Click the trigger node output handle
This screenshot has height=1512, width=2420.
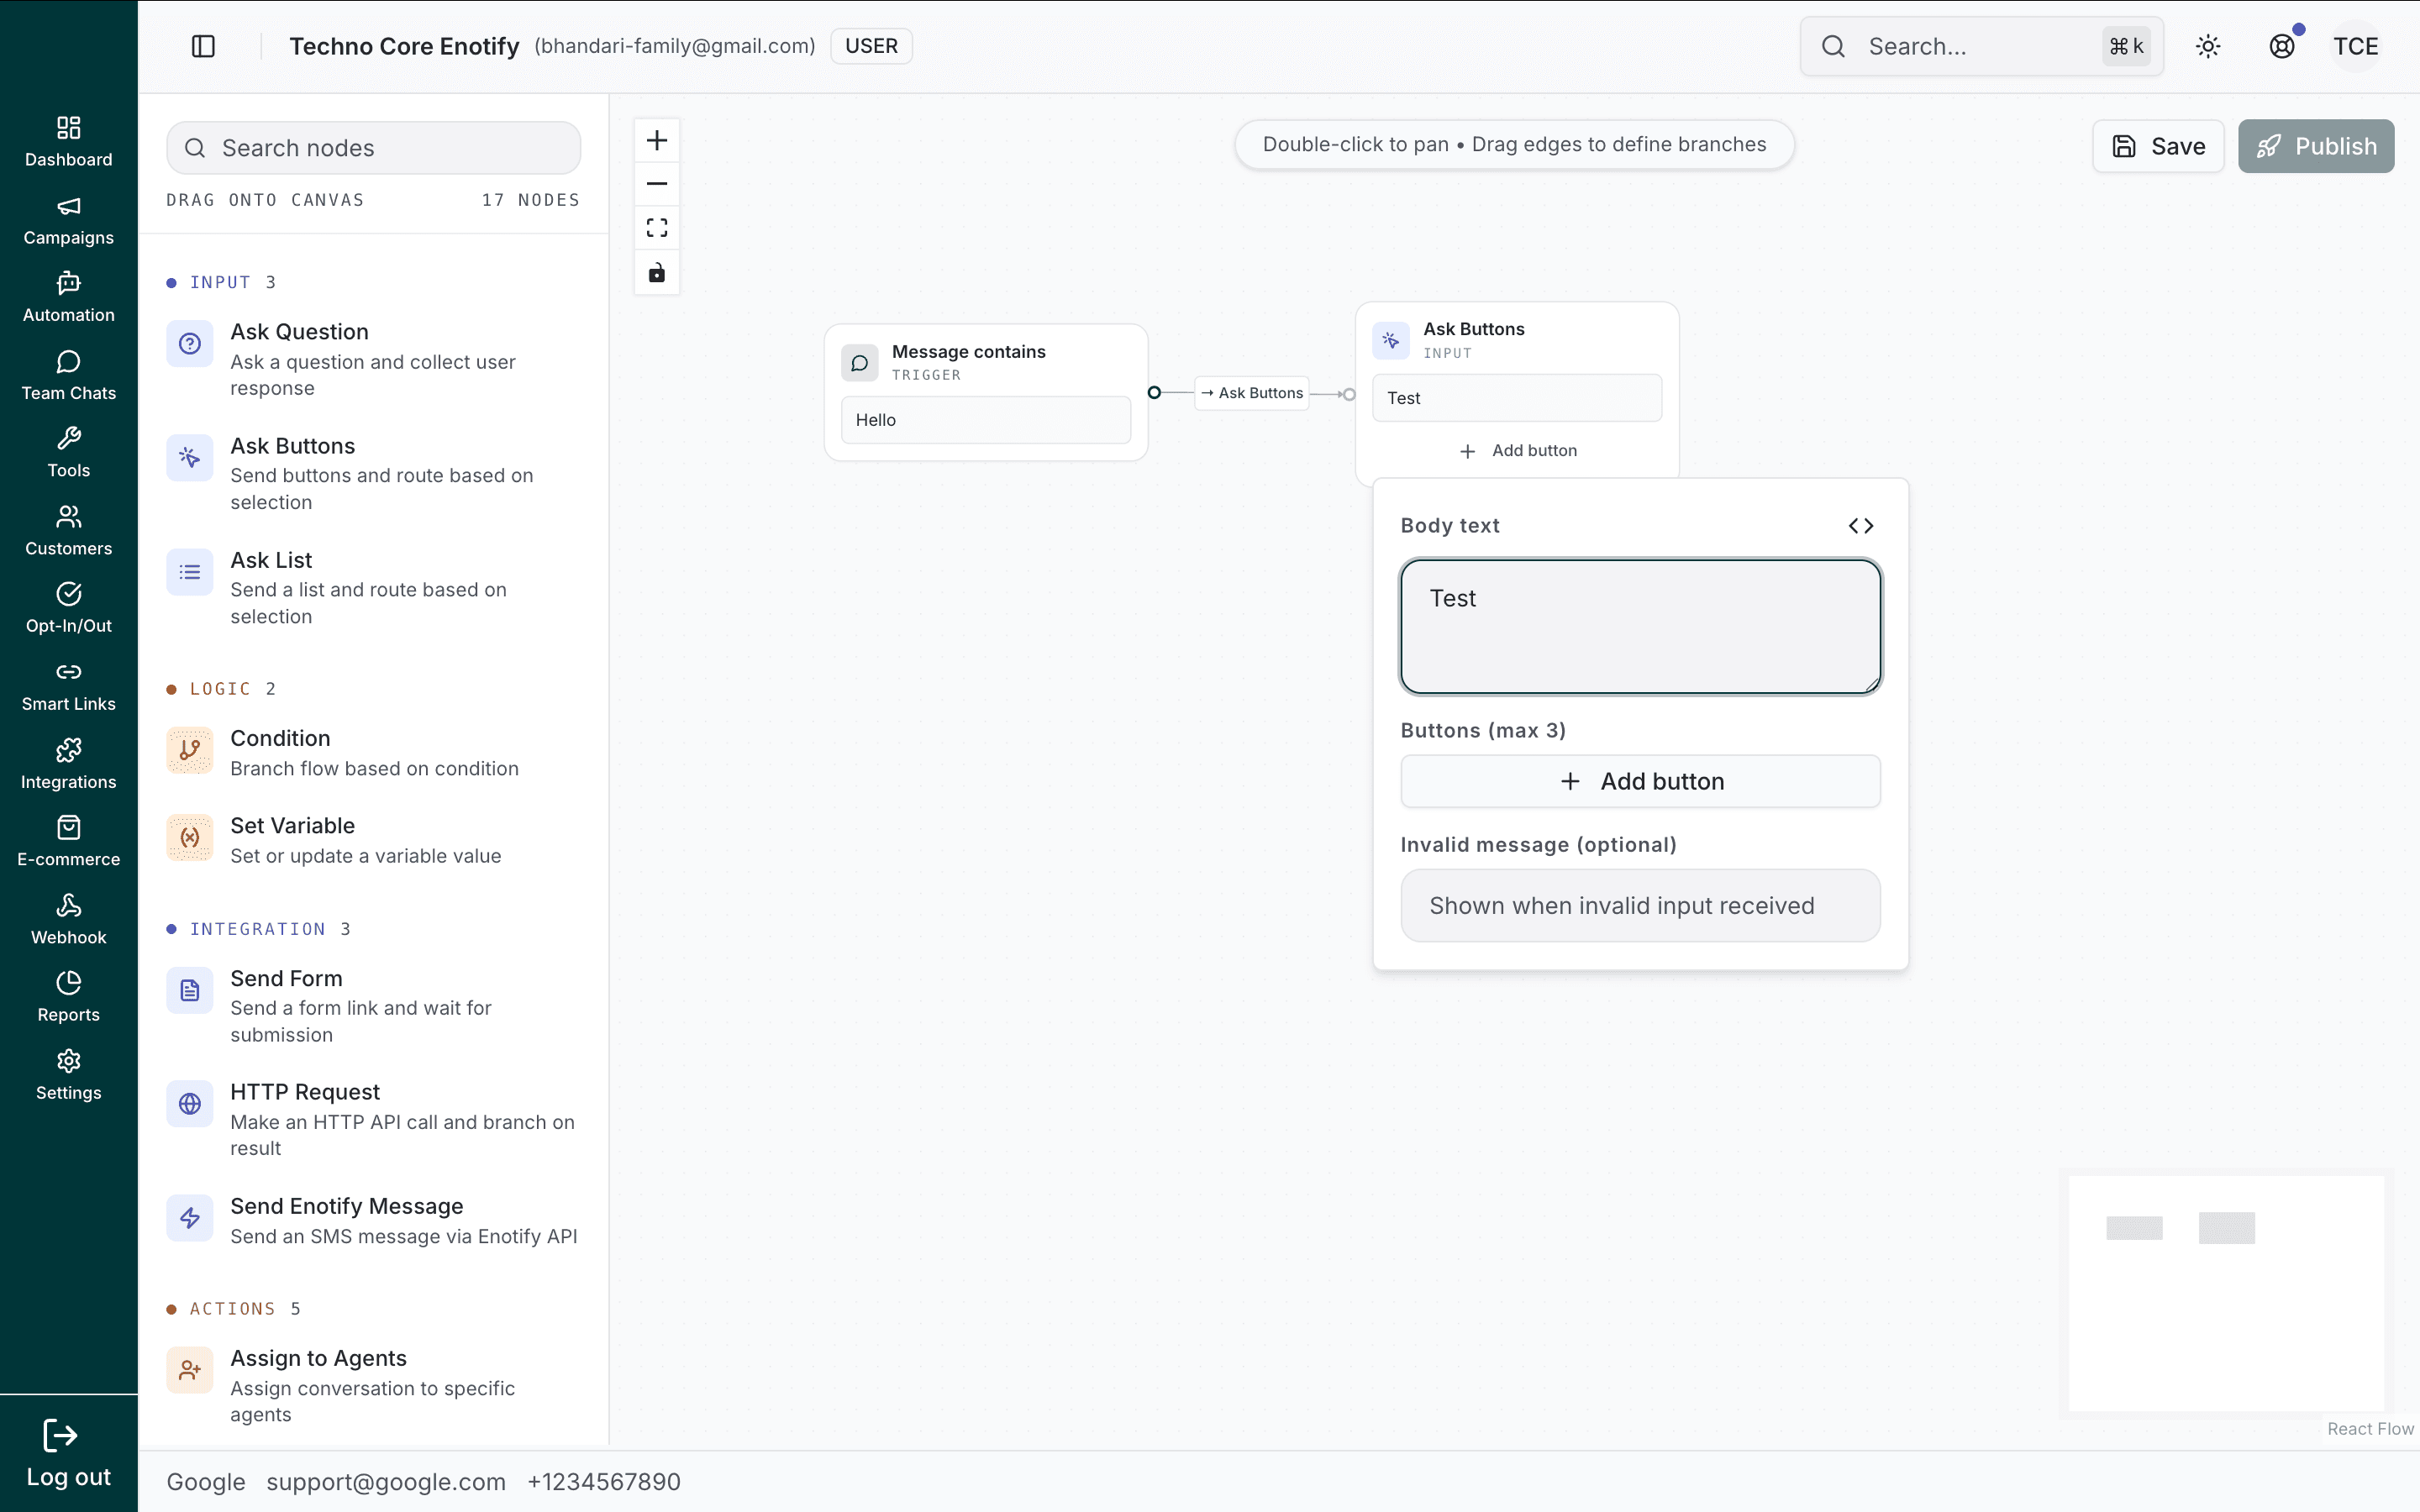coord(1154,393)
